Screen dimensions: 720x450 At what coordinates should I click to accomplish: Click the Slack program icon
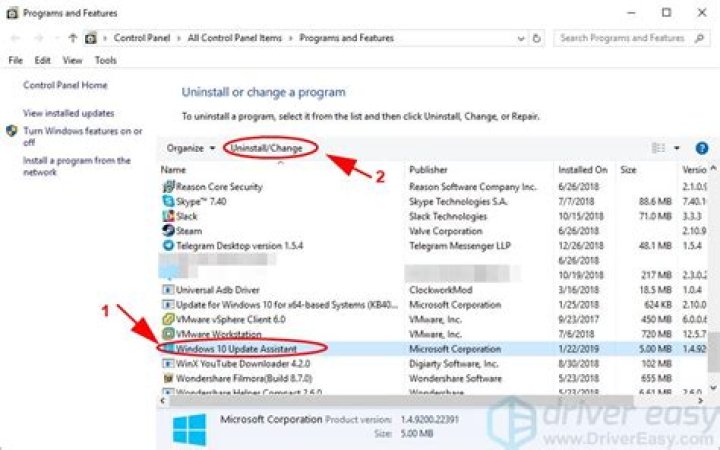pyautogui.click(x=169, y=216)
